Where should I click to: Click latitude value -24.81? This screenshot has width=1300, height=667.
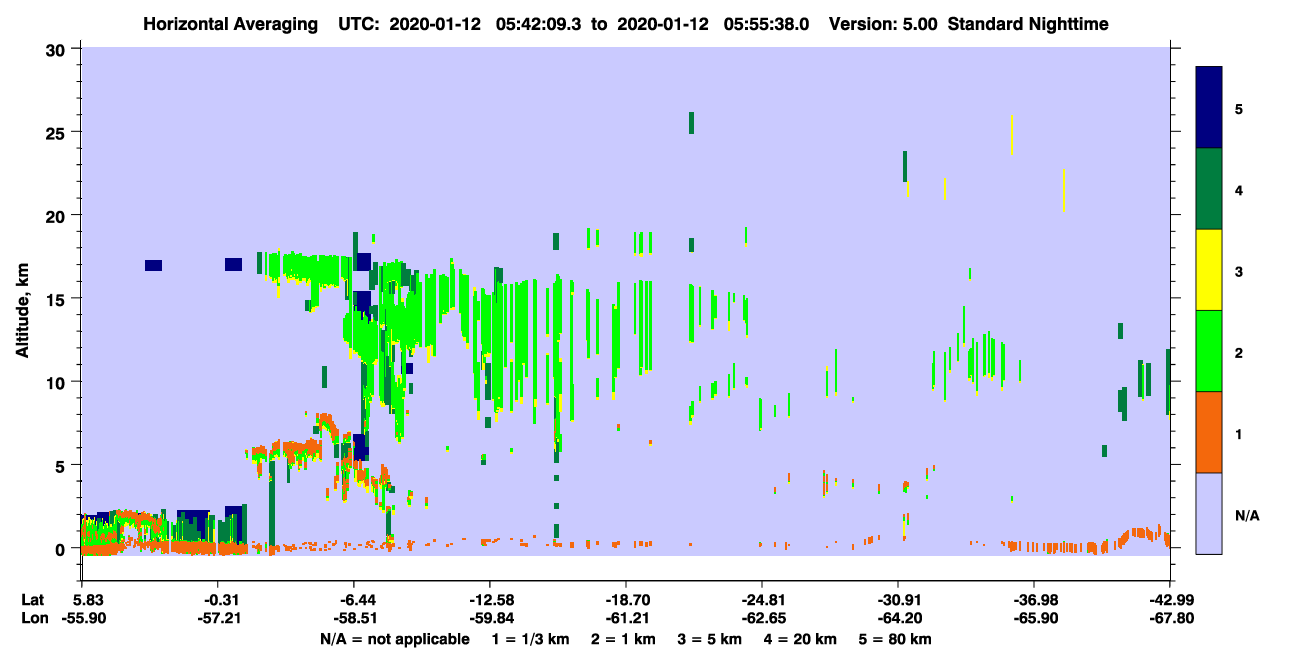click(x=762, y=600)
